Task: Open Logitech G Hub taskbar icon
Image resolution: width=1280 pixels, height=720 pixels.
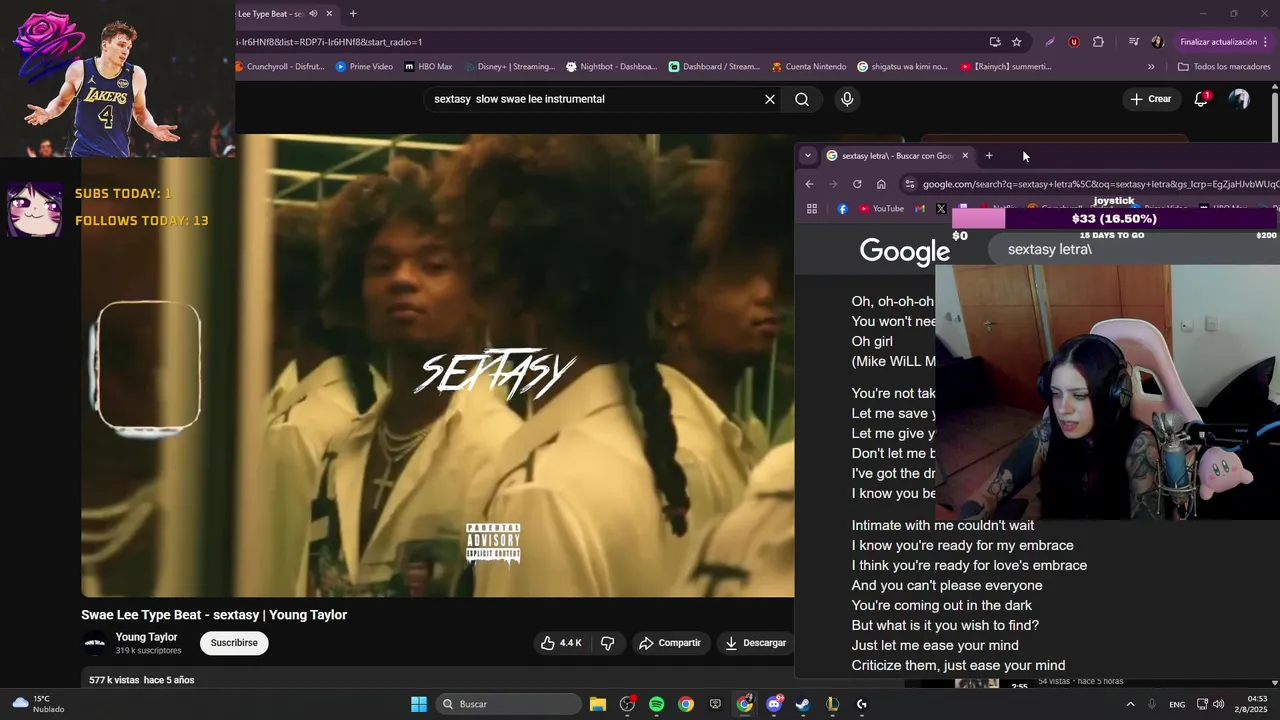Action: coord(861,704)
